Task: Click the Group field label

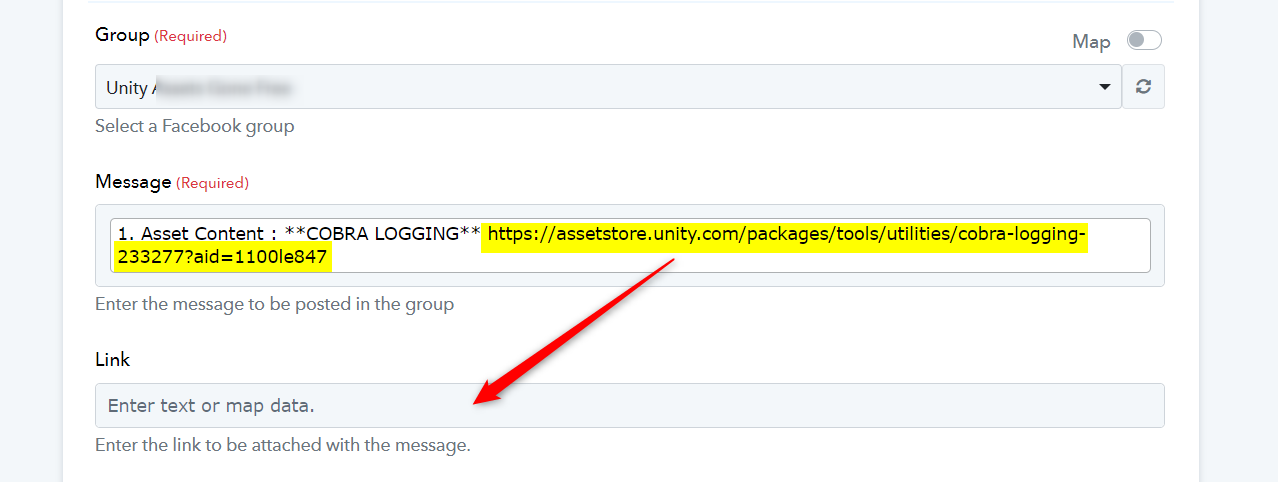Action: point(122,35)
